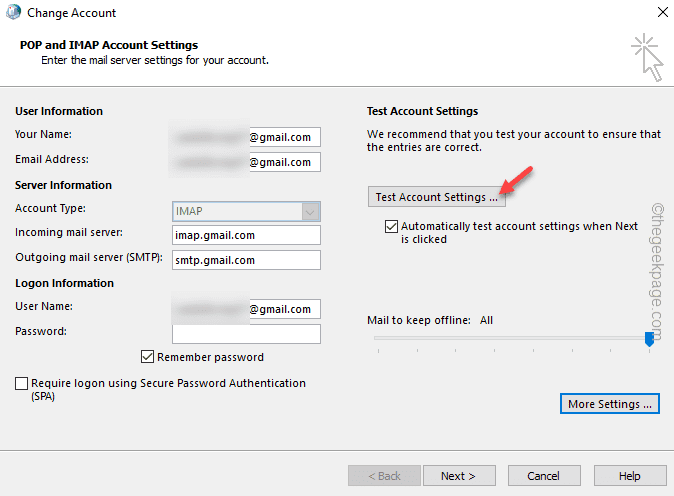The image size is (674, 496).
Task: Click the Incoming mail server field
Action: (246, 235)
